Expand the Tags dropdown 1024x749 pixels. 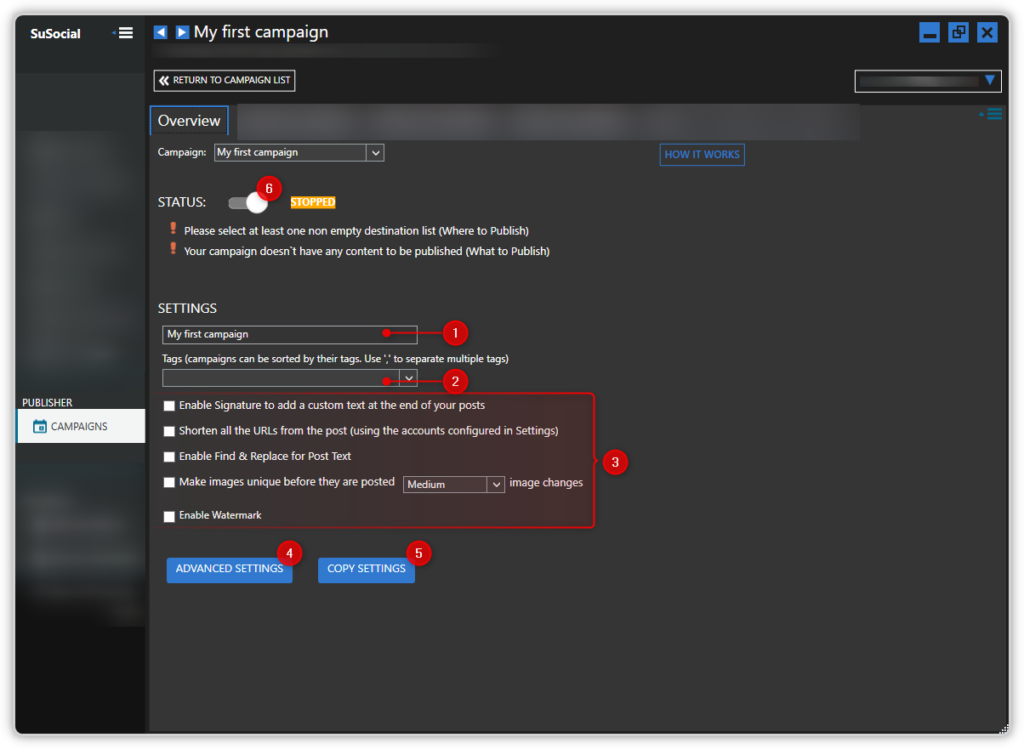pyautogui.click(x=408, y=378)
